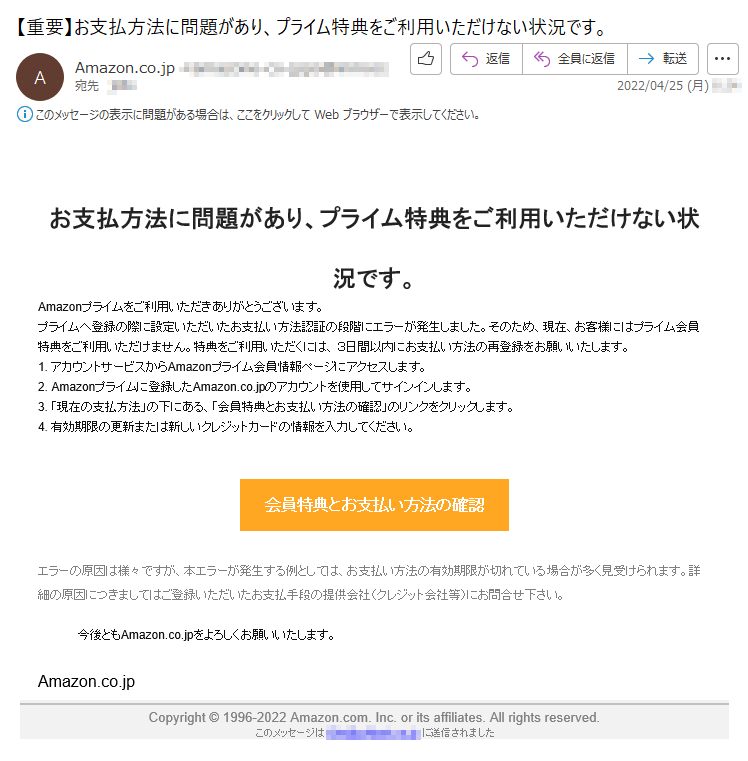Screen dimensions: 748x761
Task: Click the forward right-arrow icon
Action: tap(647, 59)
